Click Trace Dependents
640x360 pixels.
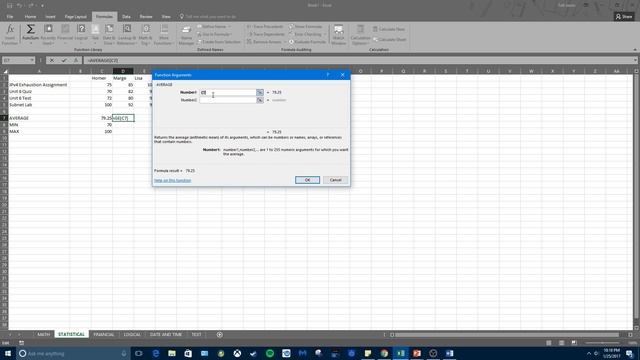(x=266, y=34)
